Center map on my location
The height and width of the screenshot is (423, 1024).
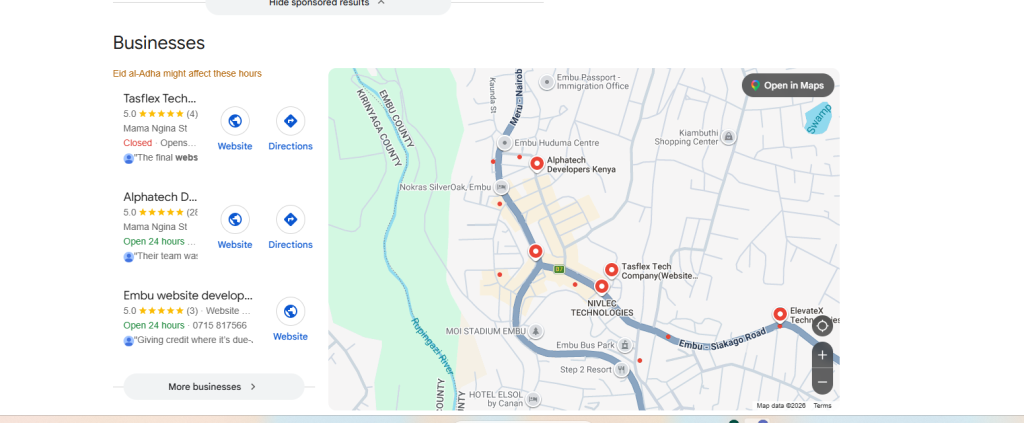coord(822,326)
